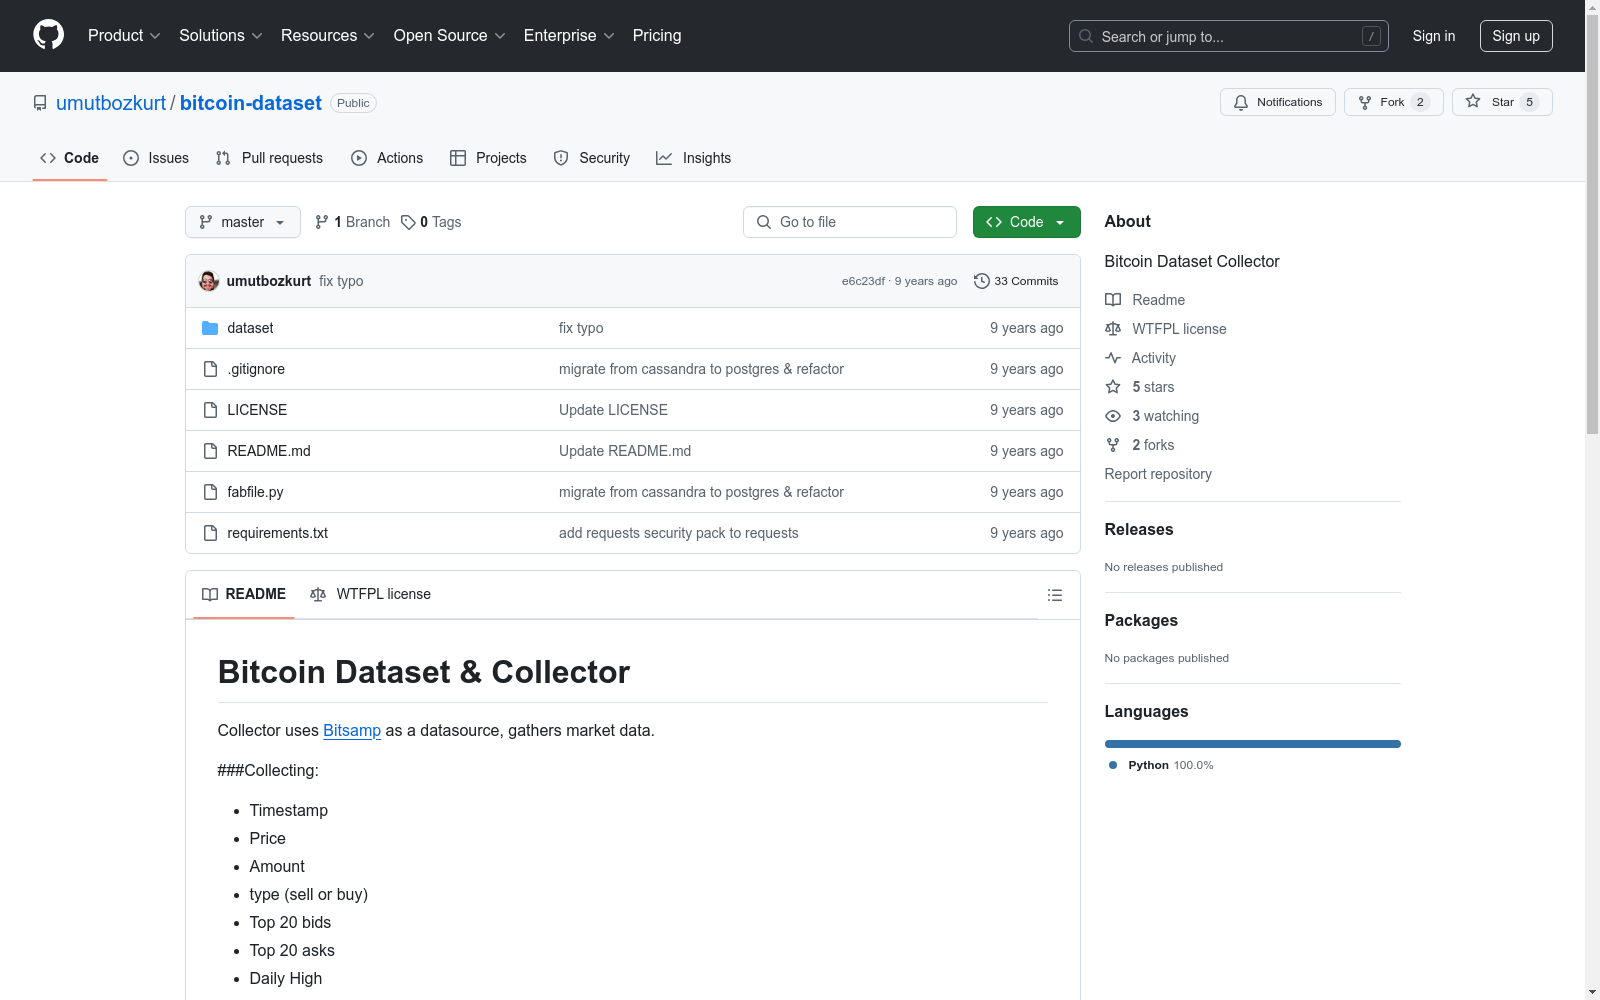The height and width of the screenshot is (1000, 1600).
Task: Expand the Enterprise menu
Action: pos(569,35)
